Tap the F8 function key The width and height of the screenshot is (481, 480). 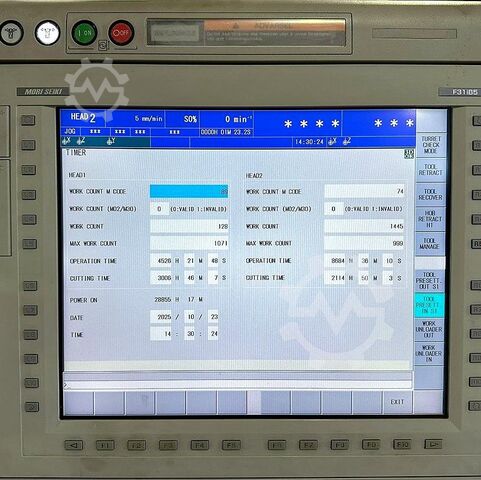click(x=340, y=444)
